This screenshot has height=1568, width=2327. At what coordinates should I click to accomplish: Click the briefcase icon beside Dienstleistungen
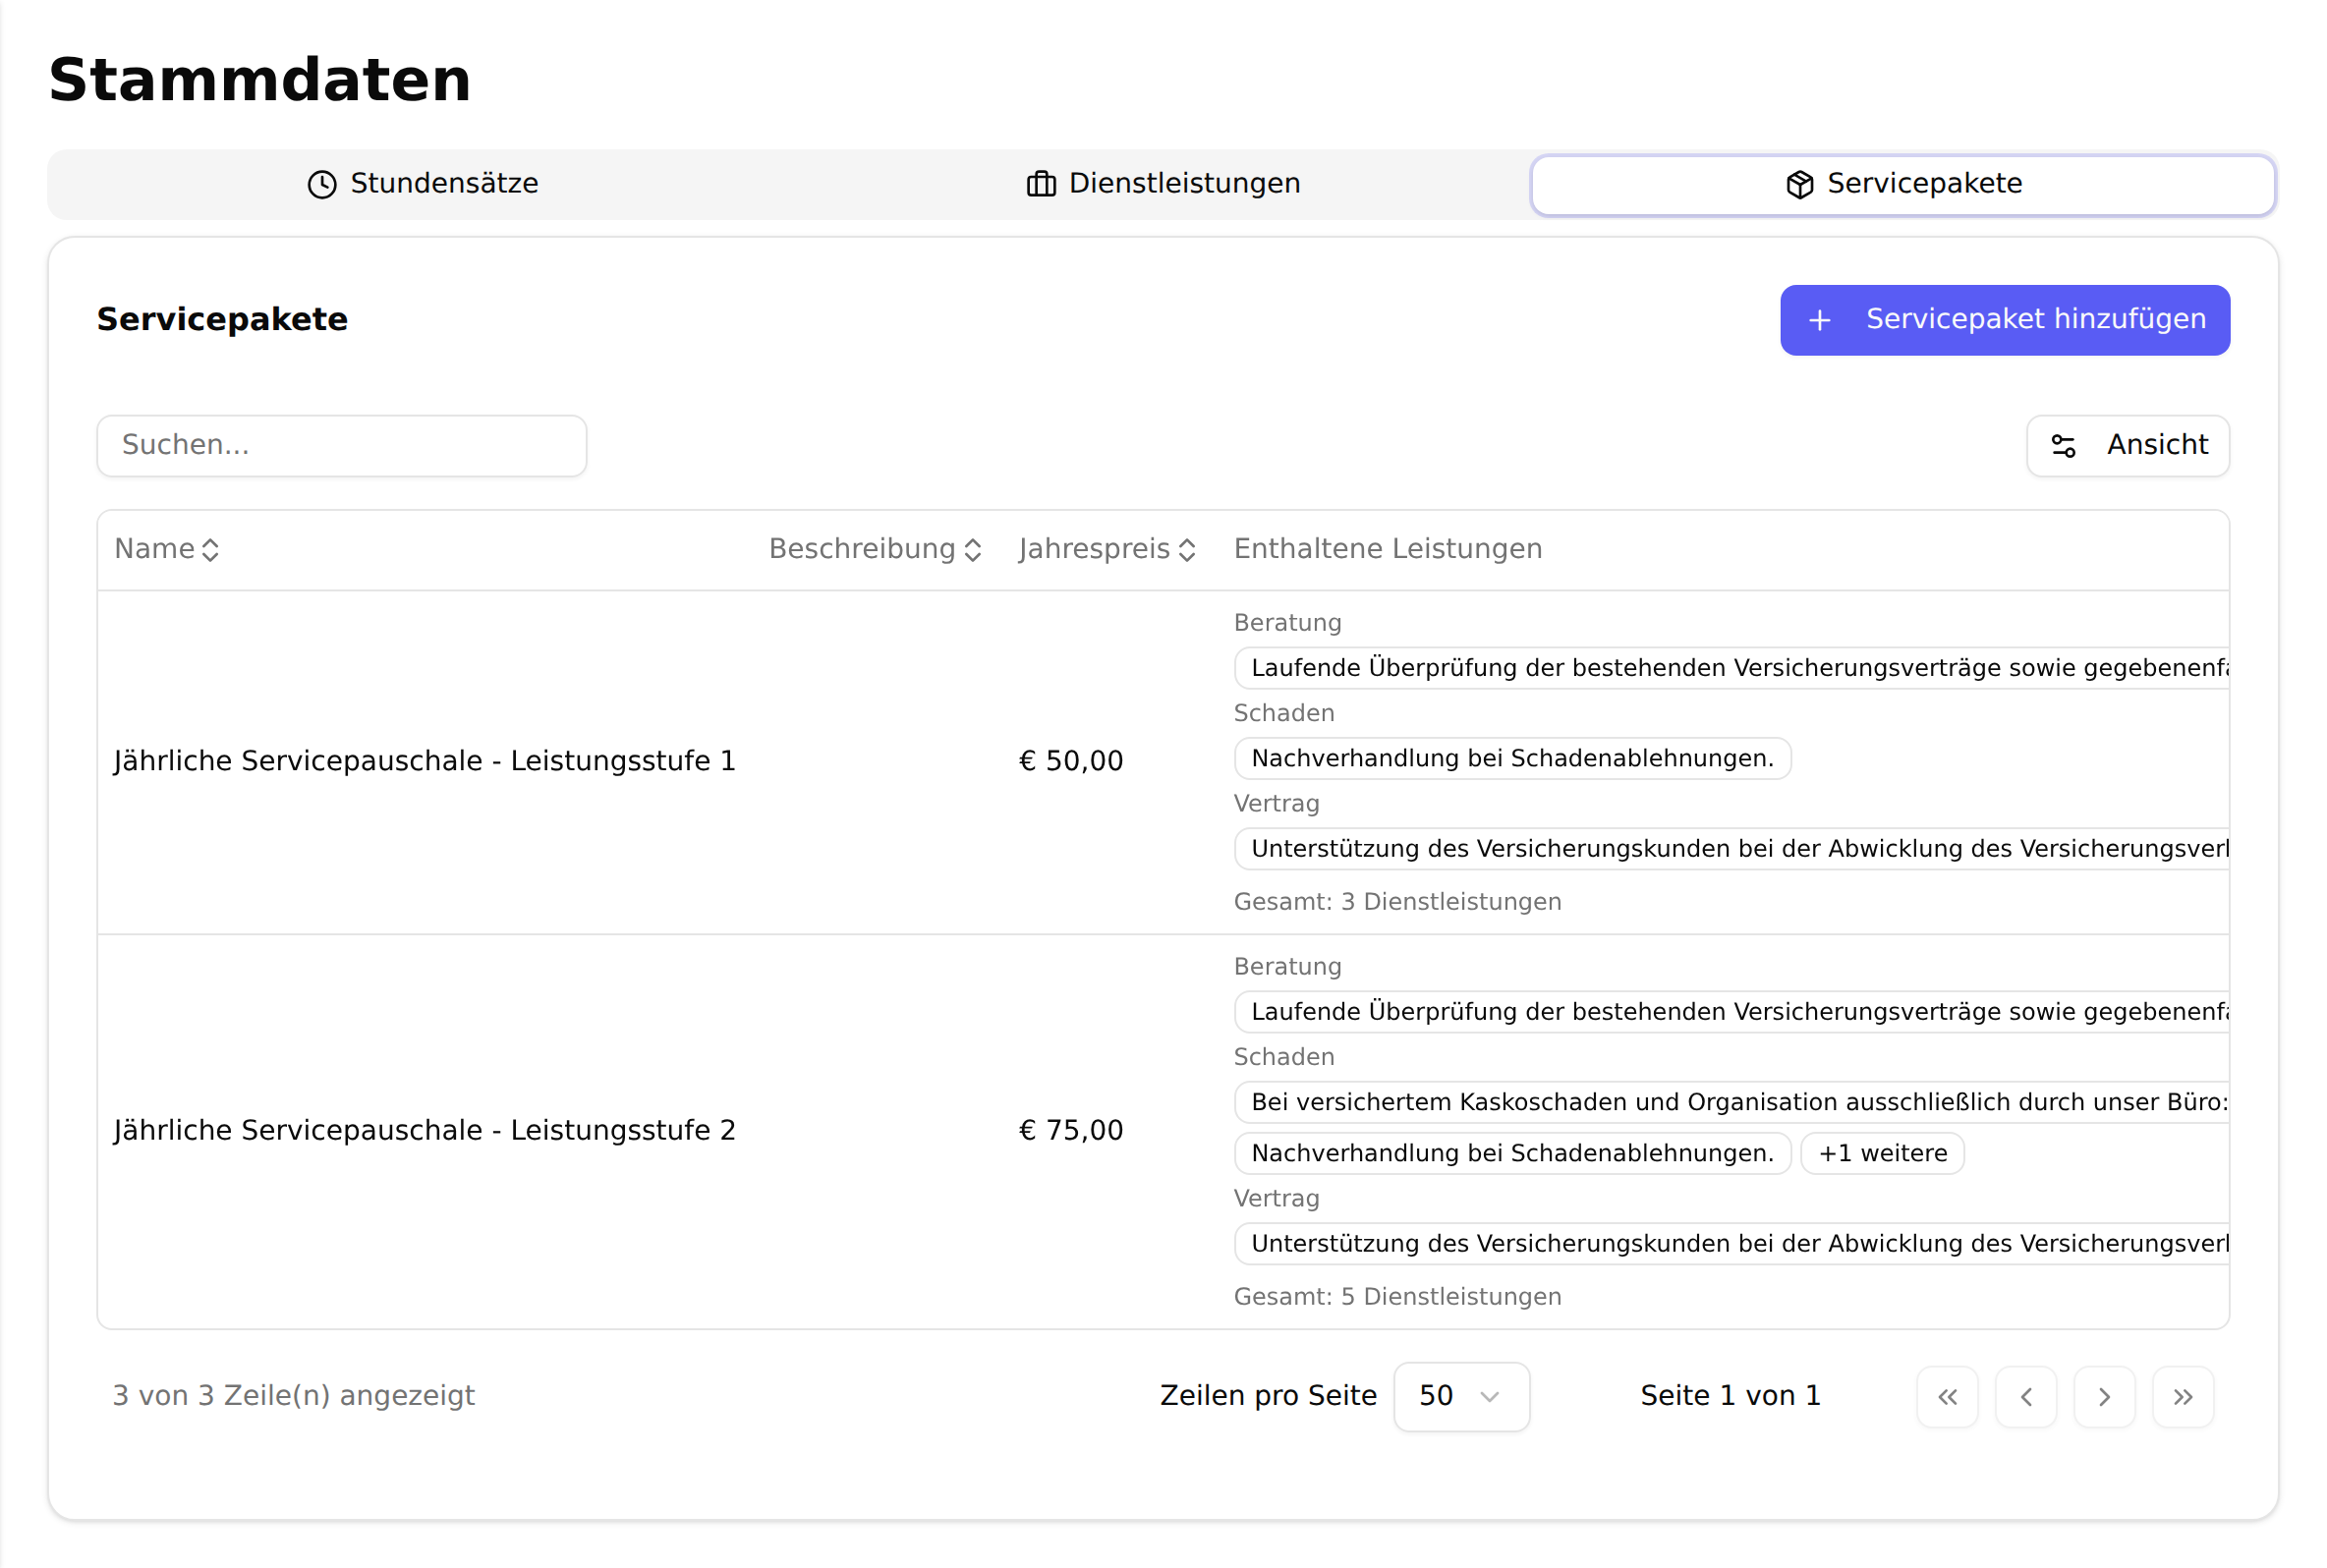point(1040,184)
